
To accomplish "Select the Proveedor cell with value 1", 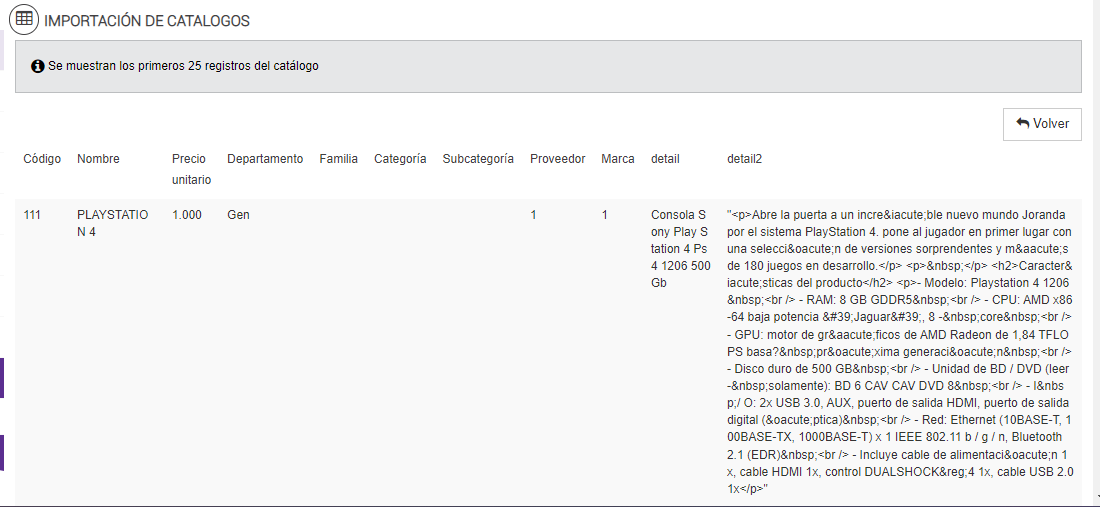I will pyautogui.click(x=533, y=215).
